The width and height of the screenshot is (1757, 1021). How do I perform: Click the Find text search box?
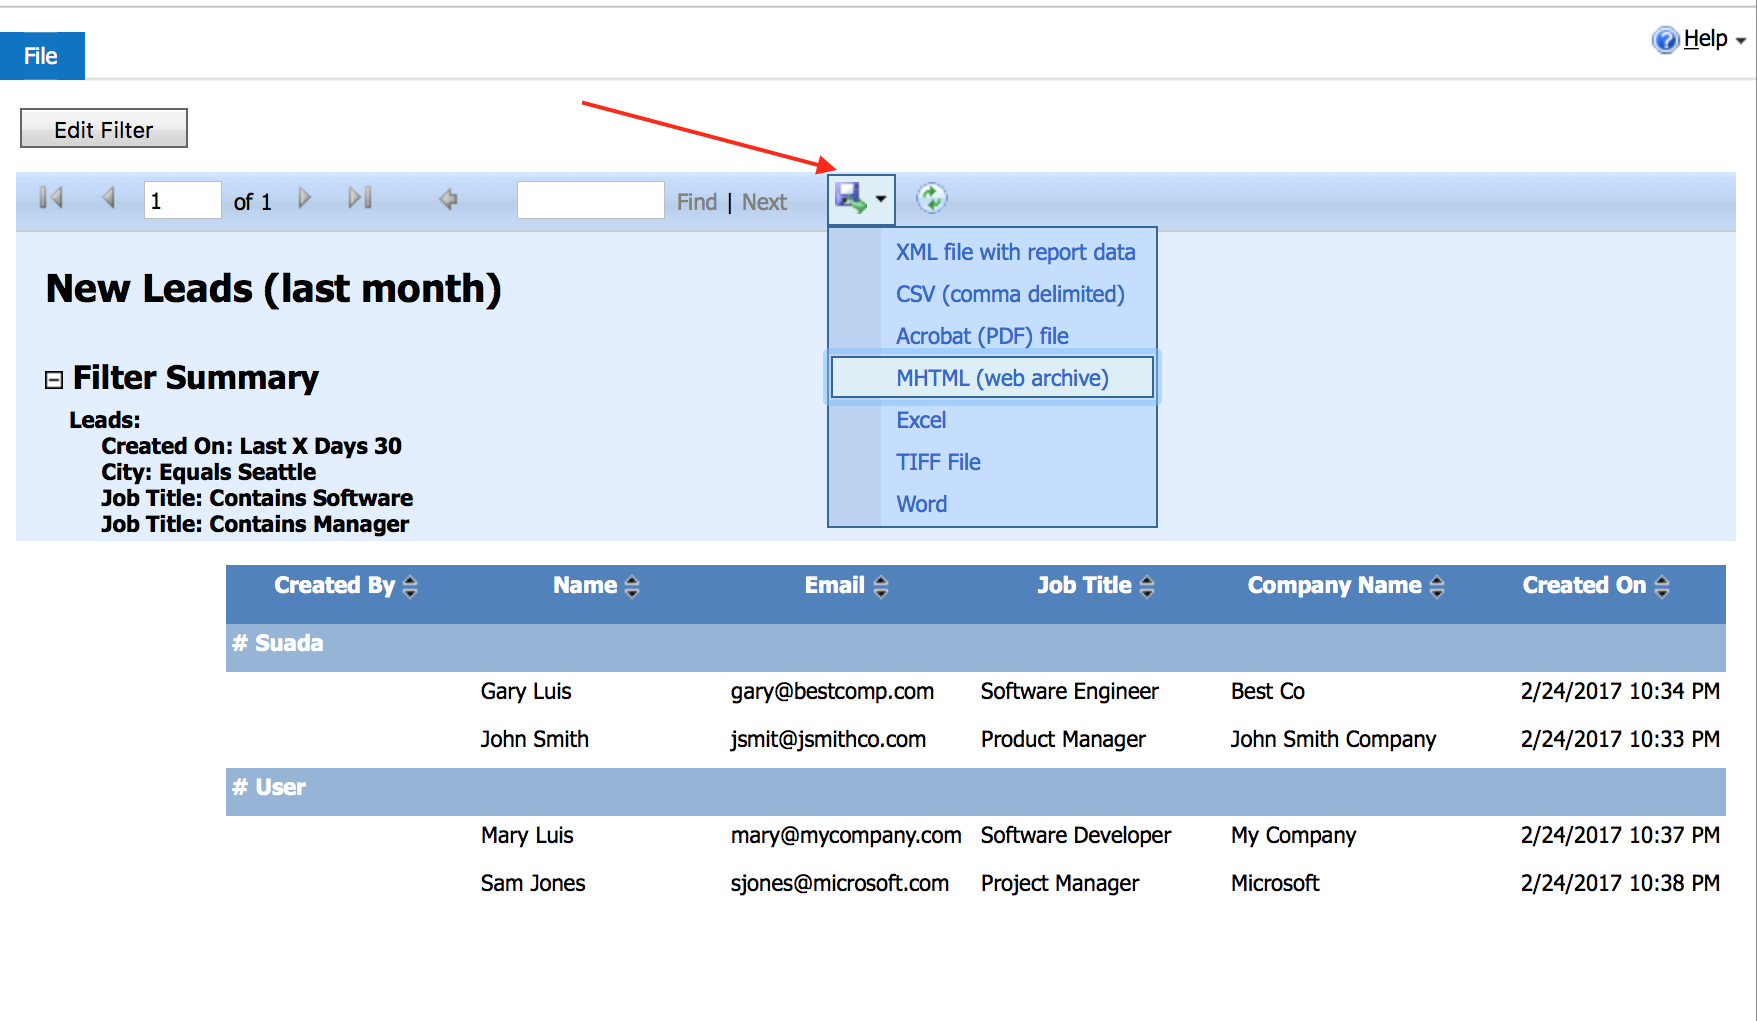[590, 200]
